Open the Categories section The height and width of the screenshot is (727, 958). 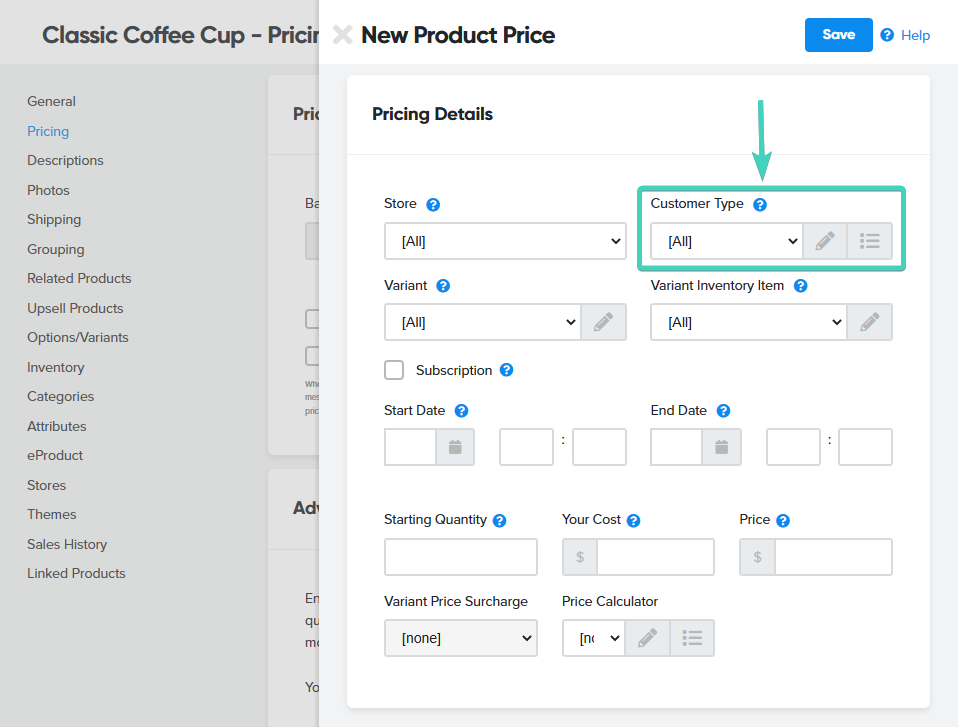[60, 396]
